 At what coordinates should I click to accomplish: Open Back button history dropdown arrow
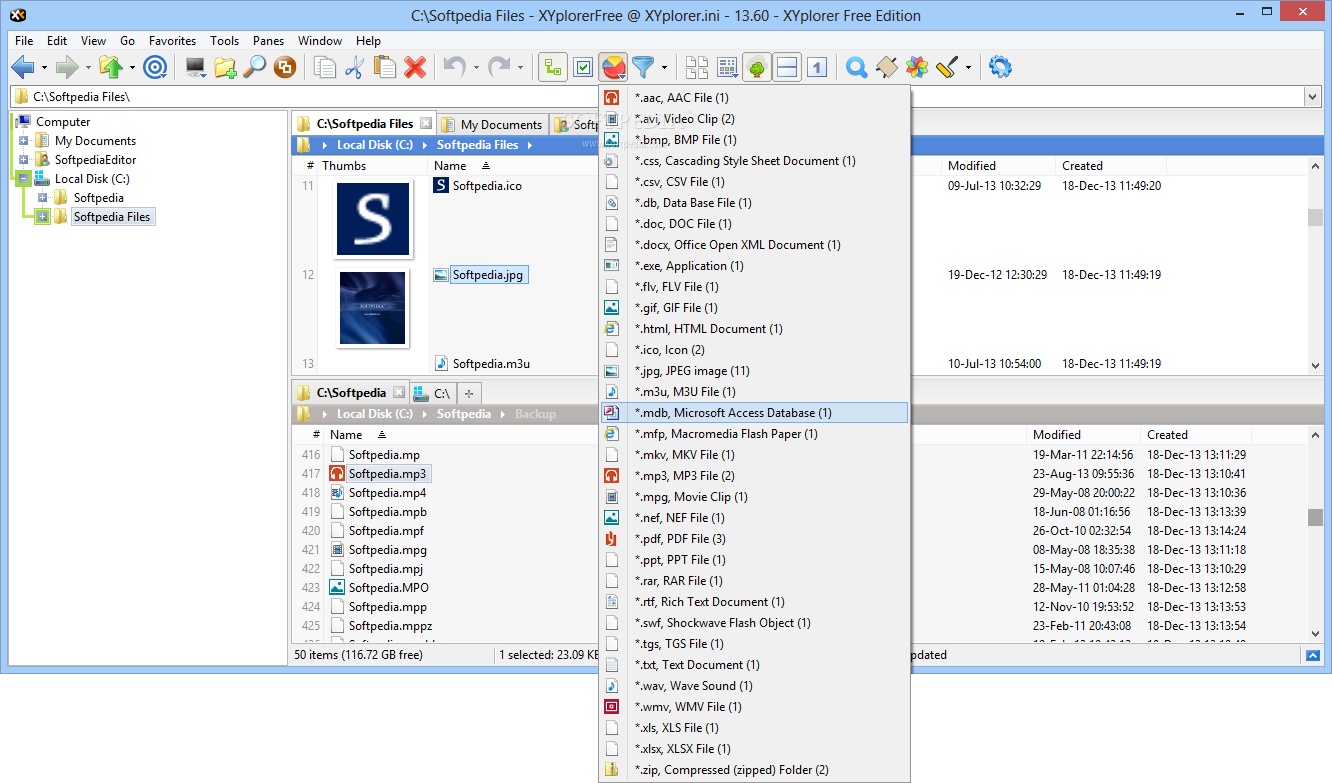click(x=44, y=68)
